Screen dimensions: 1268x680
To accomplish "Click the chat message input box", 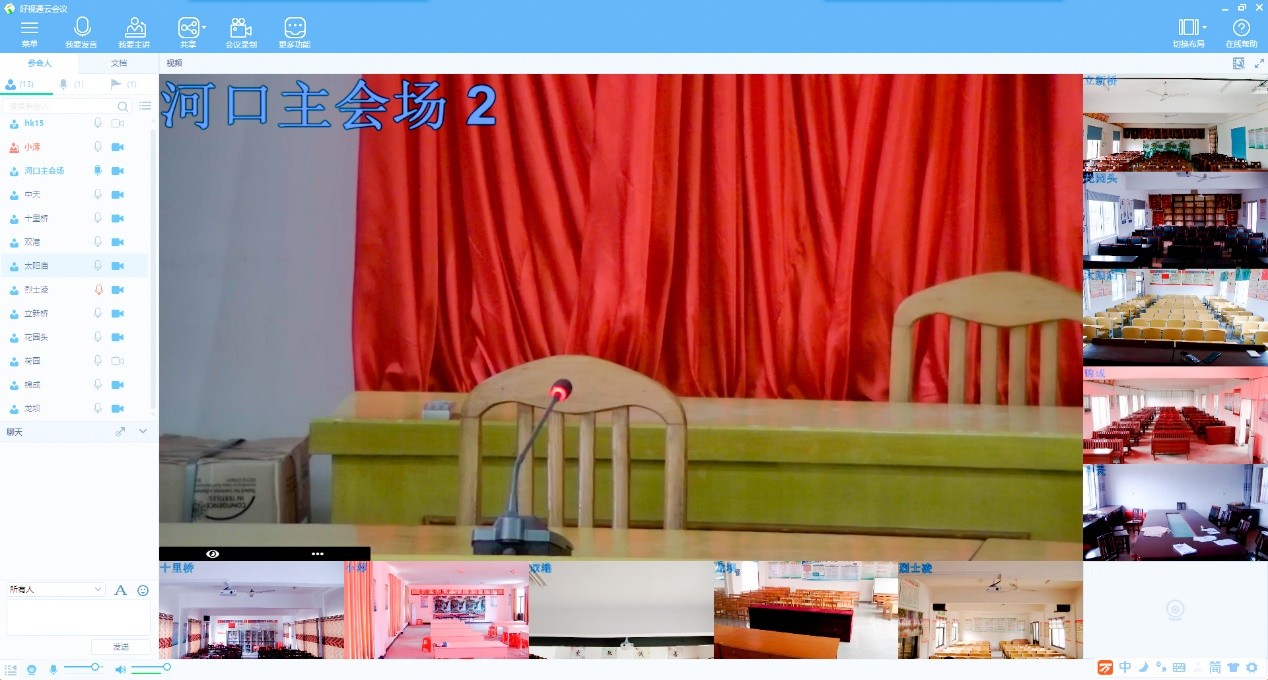I will coord(78,617).
